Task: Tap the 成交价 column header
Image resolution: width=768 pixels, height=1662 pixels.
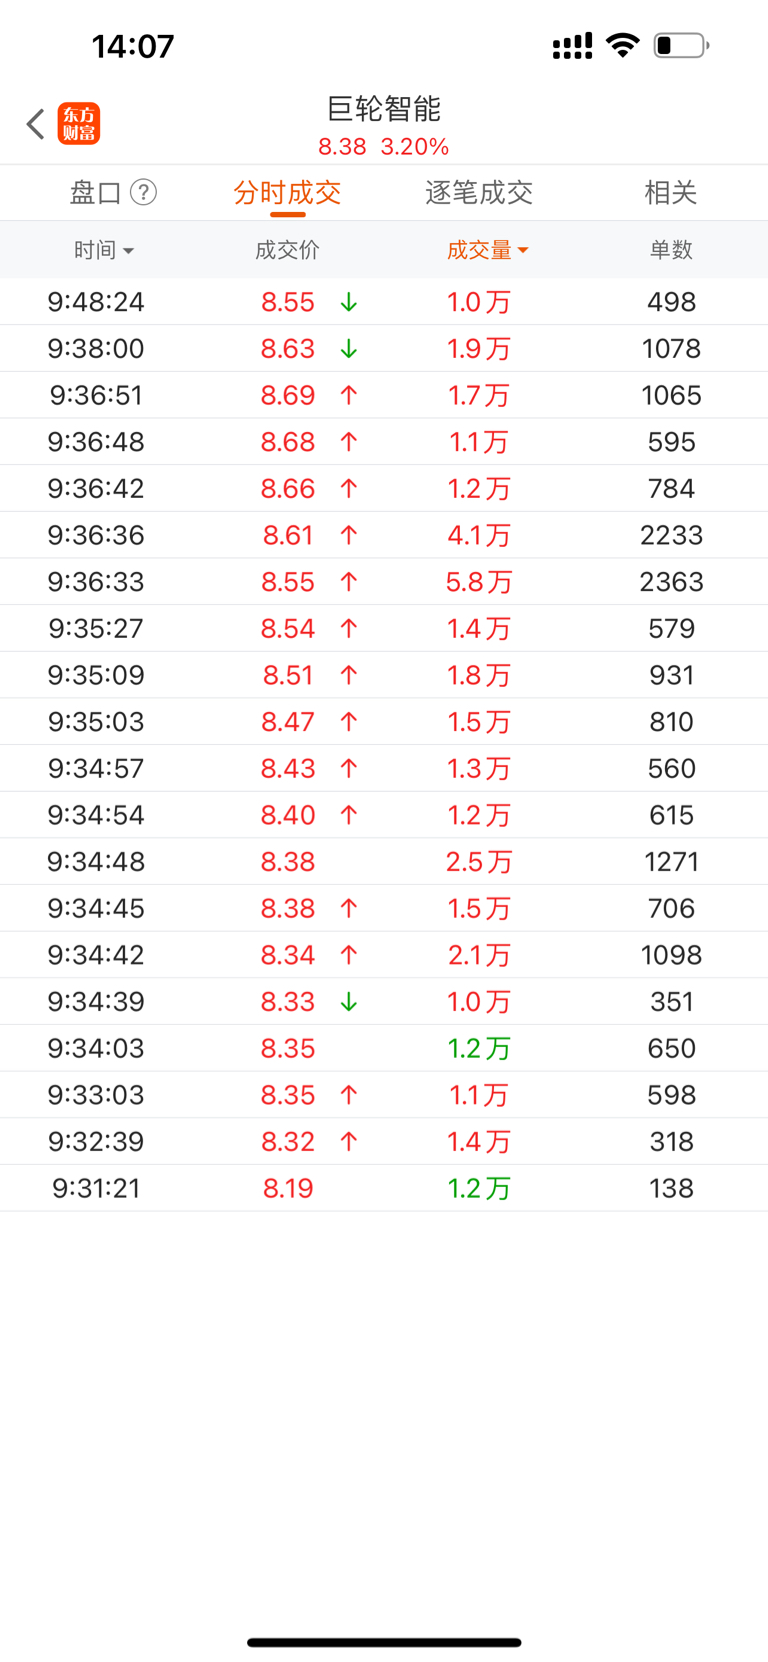Action: [x=287, y=250]
